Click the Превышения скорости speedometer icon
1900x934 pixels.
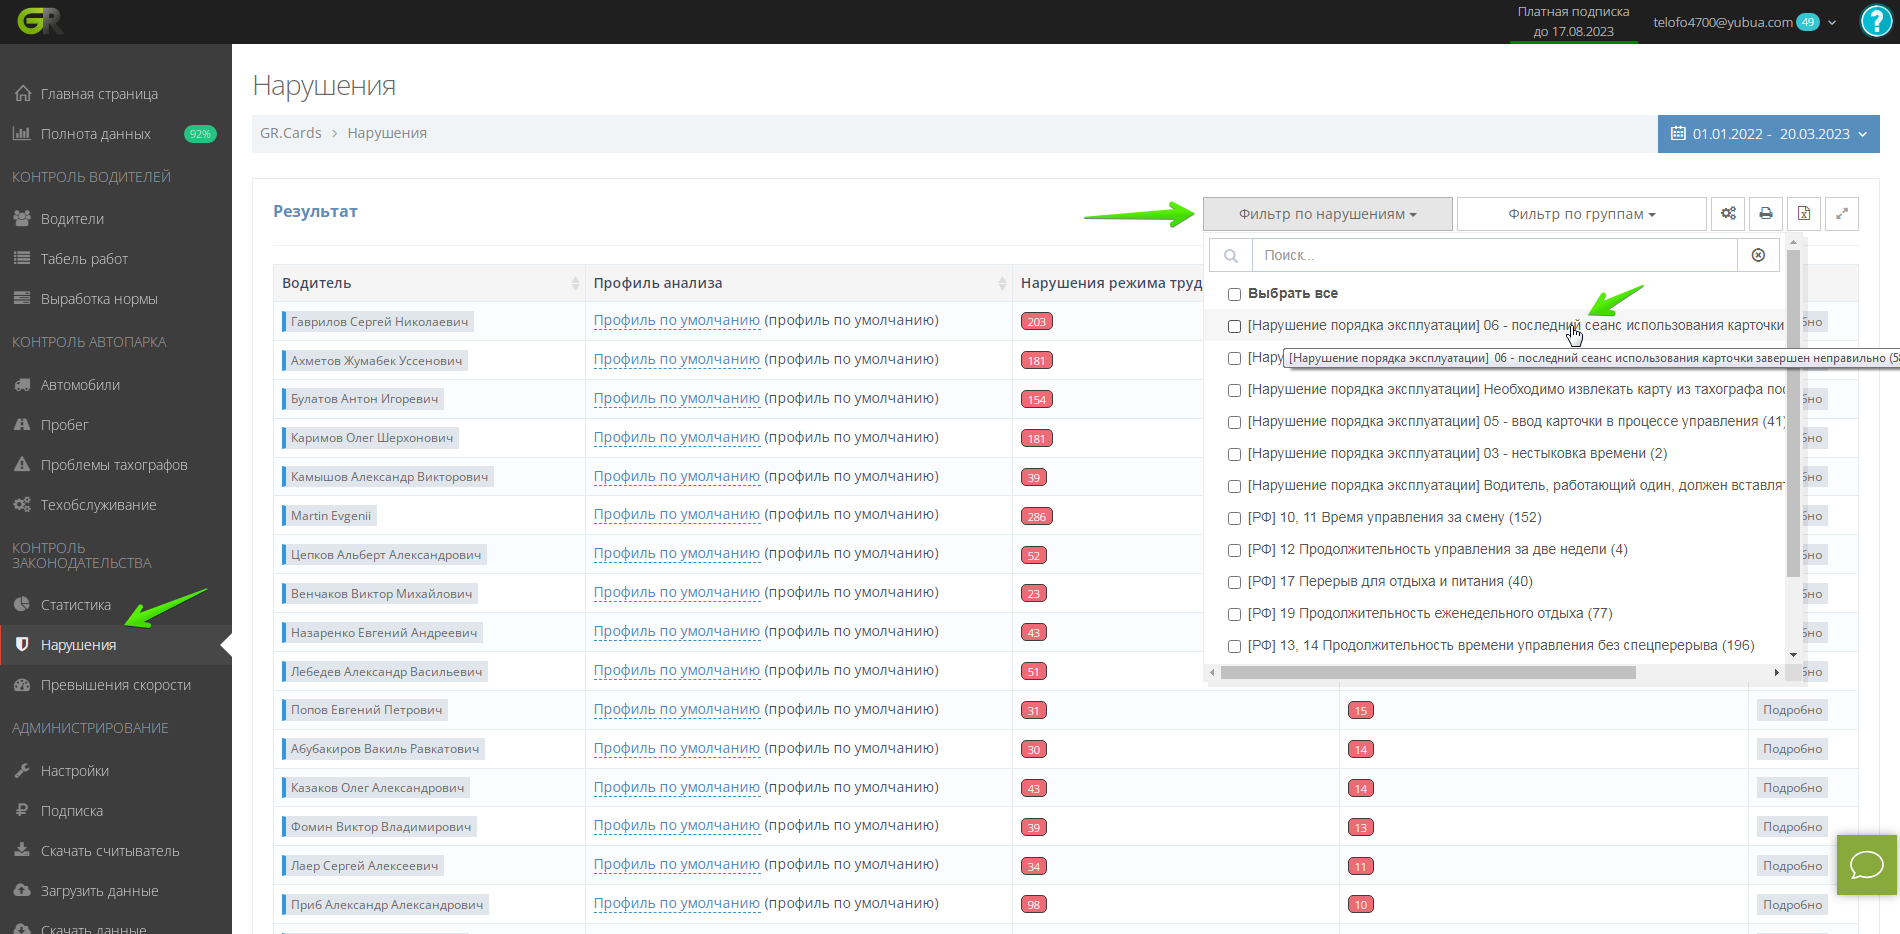tap(22, 684)
